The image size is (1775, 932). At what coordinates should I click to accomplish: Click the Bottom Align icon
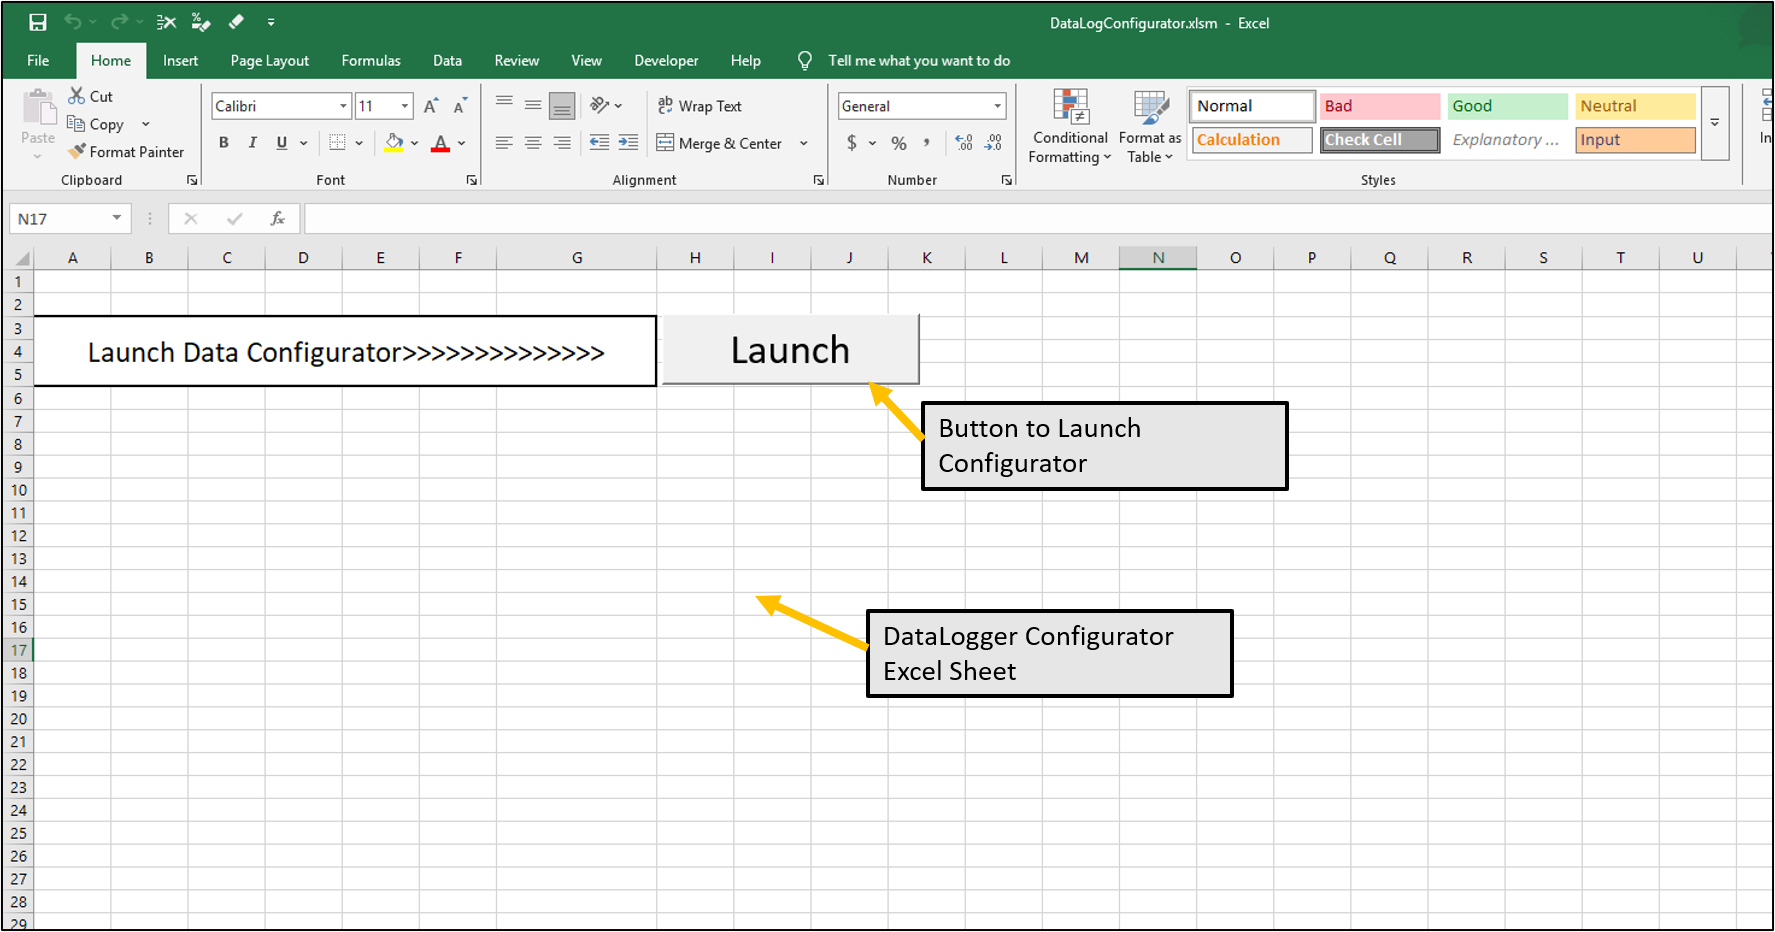pos(562,106)
